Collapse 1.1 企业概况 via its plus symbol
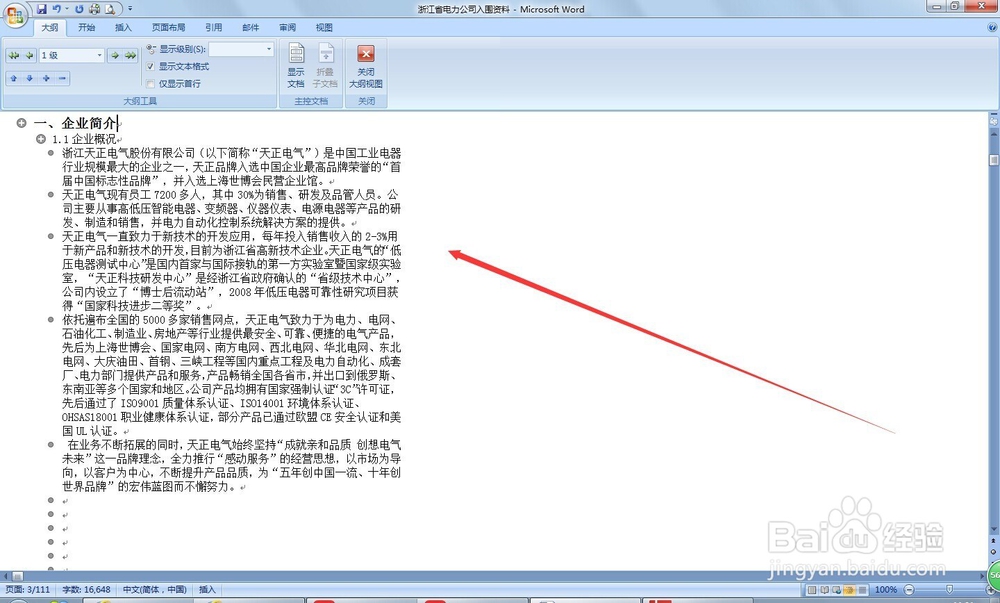 point(41,138)
